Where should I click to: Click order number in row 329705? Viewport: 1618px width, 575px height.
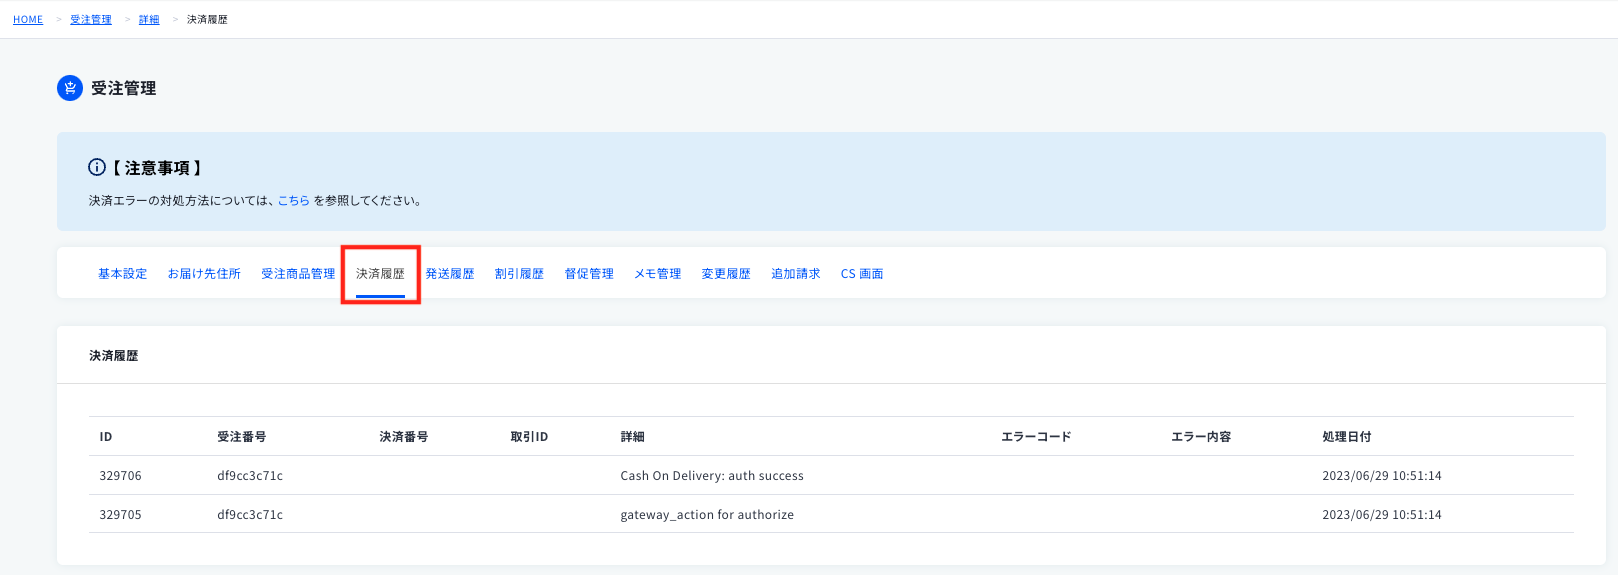coord(250,515)
